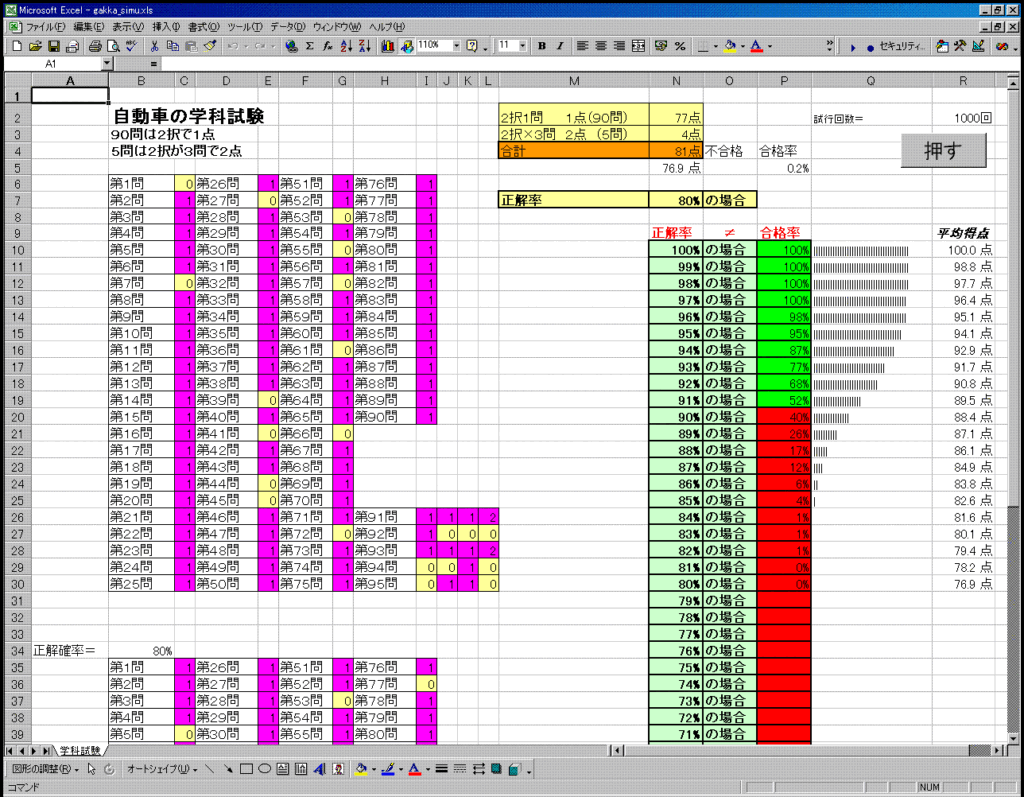The image size is (1024, 797).
Task: Insert a text box
Action: tap(282, 769)
